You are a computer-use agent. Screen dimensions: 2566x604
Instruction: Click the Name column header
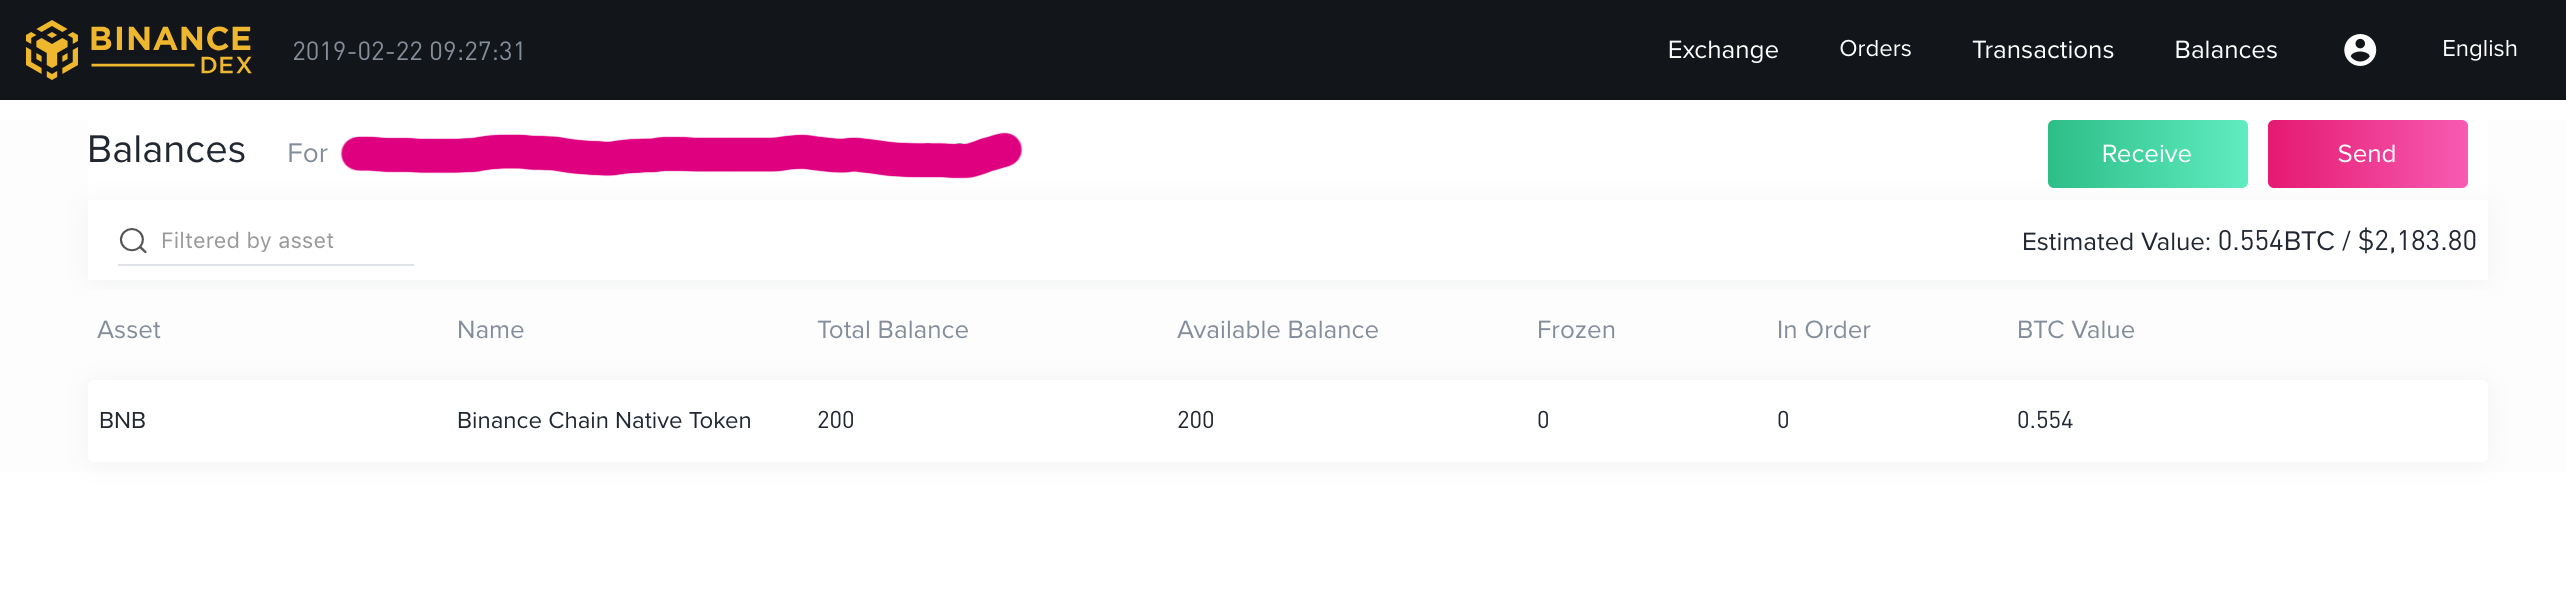(x=490, y=330)
